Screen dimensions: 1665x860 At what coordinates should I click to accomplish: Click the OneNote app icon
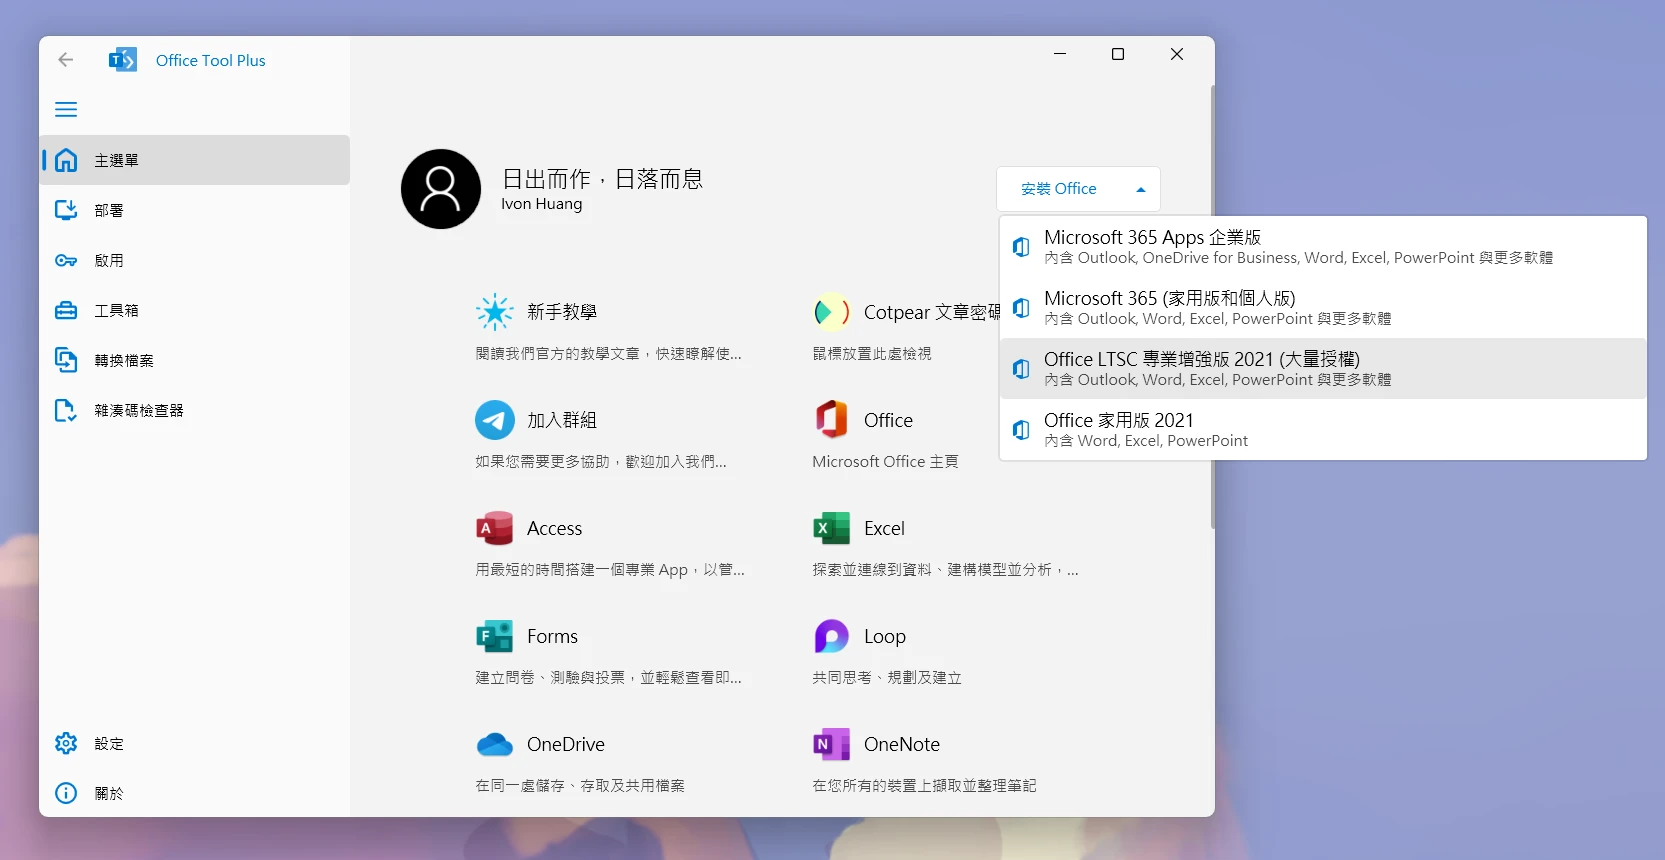pos(831,744)
